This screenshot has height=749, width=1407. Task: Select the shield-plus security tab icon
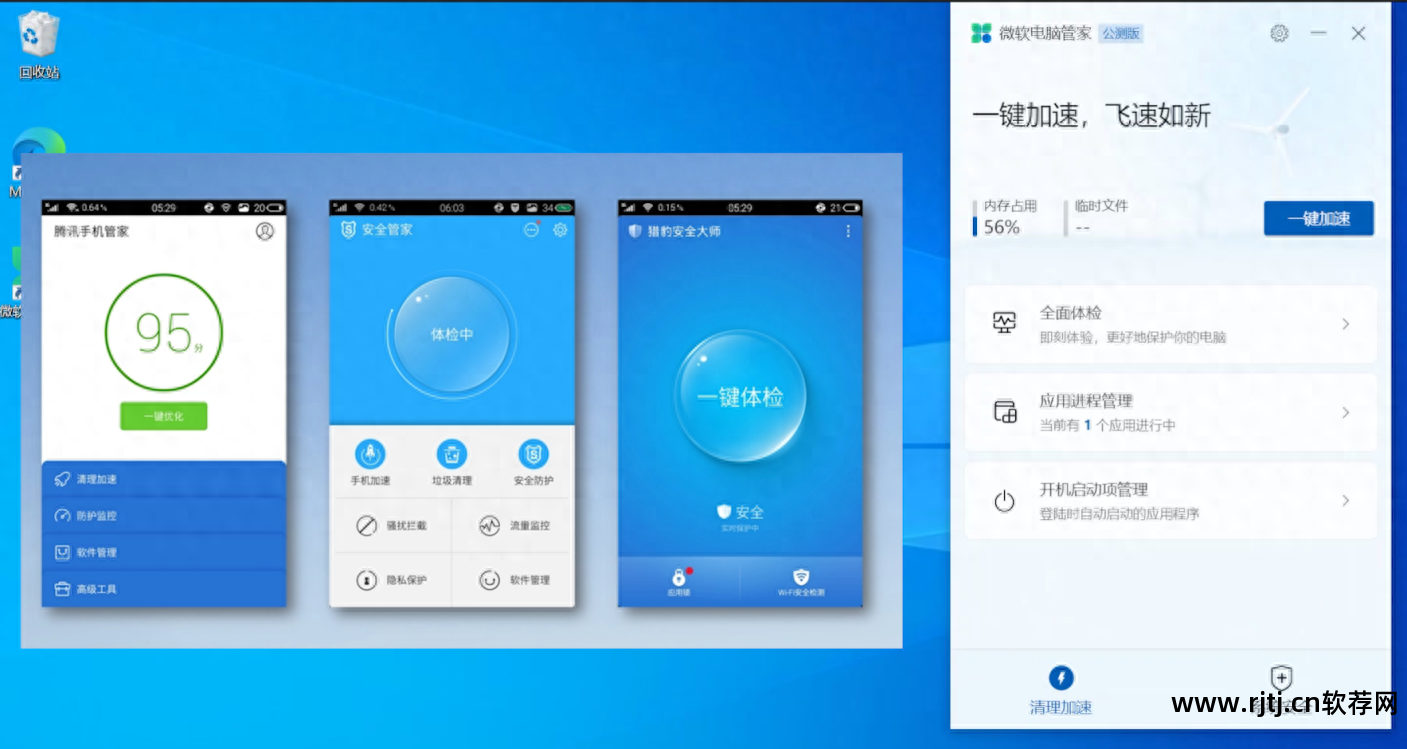pos(1281,677)
